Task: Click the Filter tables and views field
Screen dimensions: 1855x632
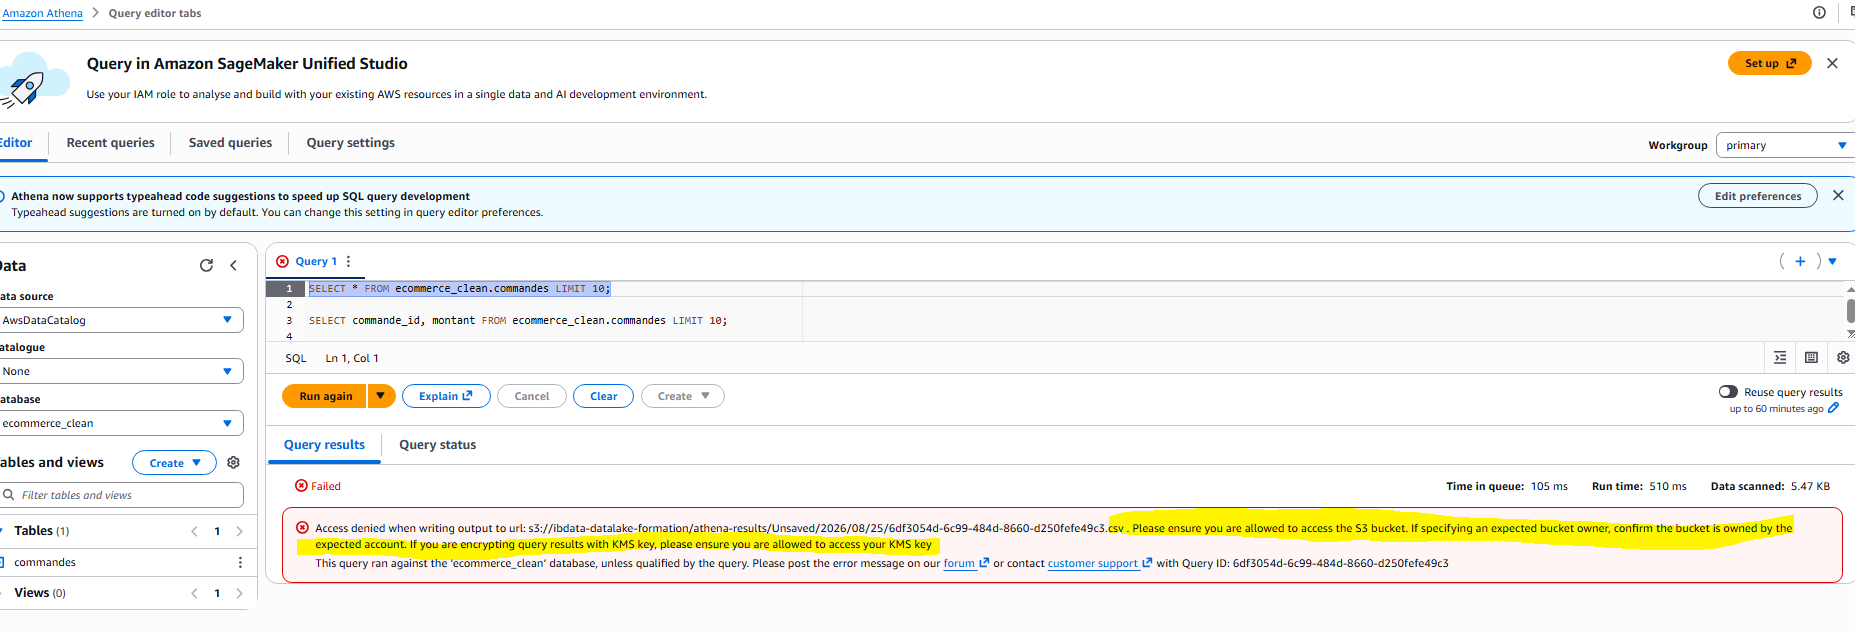Action: (x=121, y=495)
